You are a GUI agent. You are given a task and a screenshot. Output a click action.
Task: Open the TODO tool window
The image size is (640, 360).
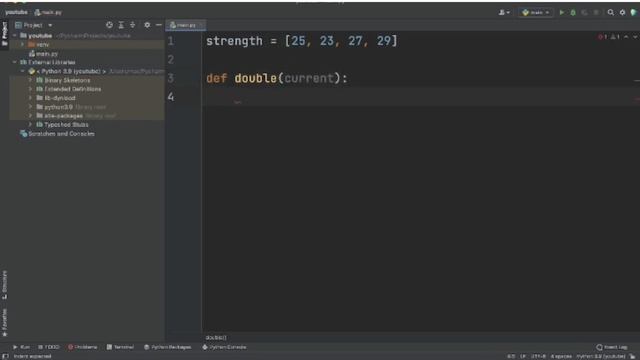coord(49,347)
